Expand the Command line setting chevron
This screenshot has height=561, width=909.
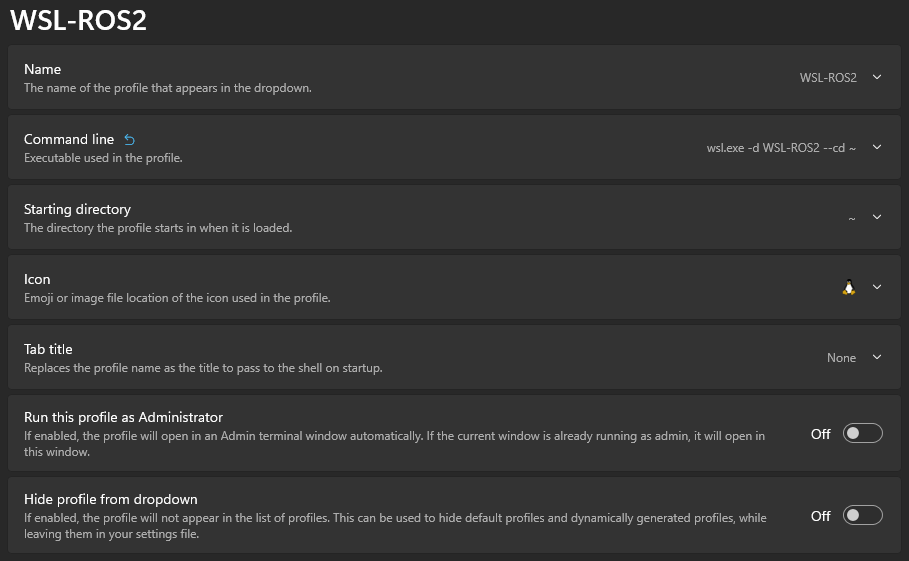(877, 147)
